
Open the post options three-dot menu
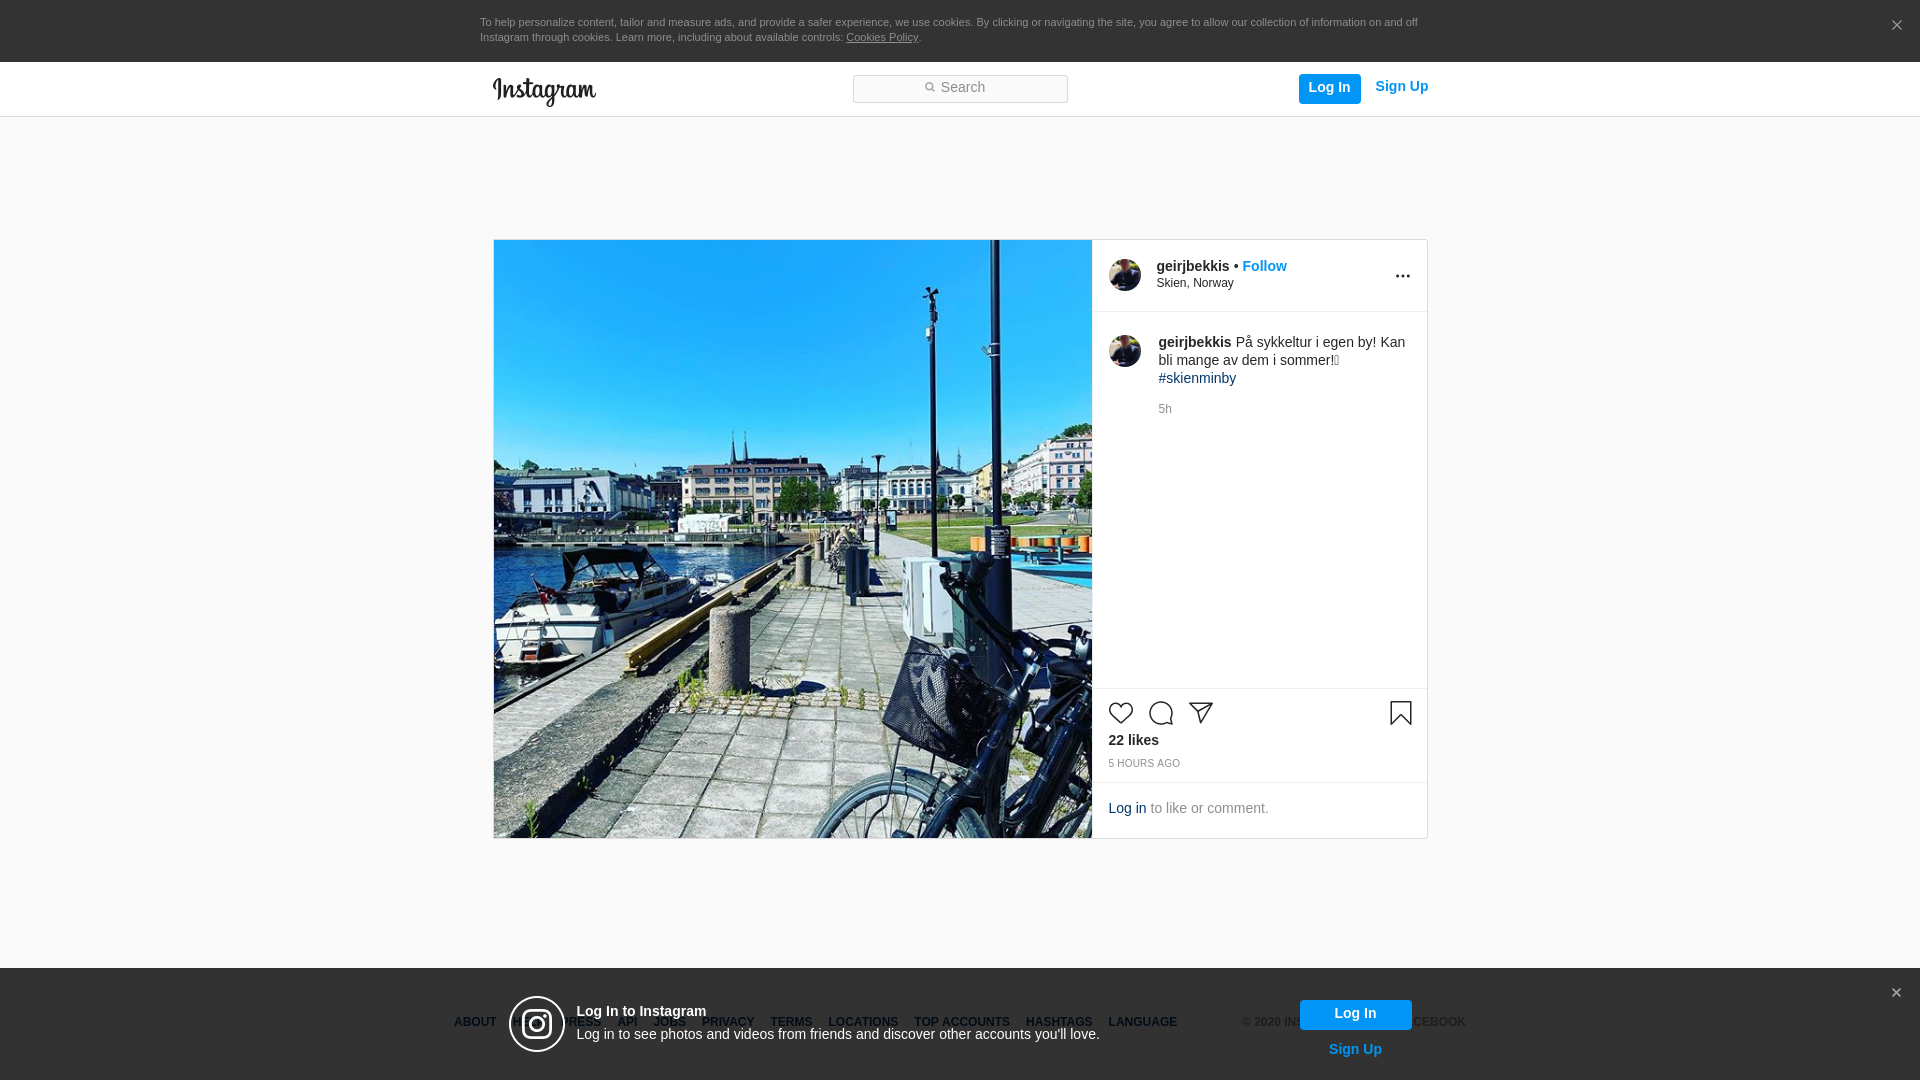pyautogui.click(x=1402, y=276)
